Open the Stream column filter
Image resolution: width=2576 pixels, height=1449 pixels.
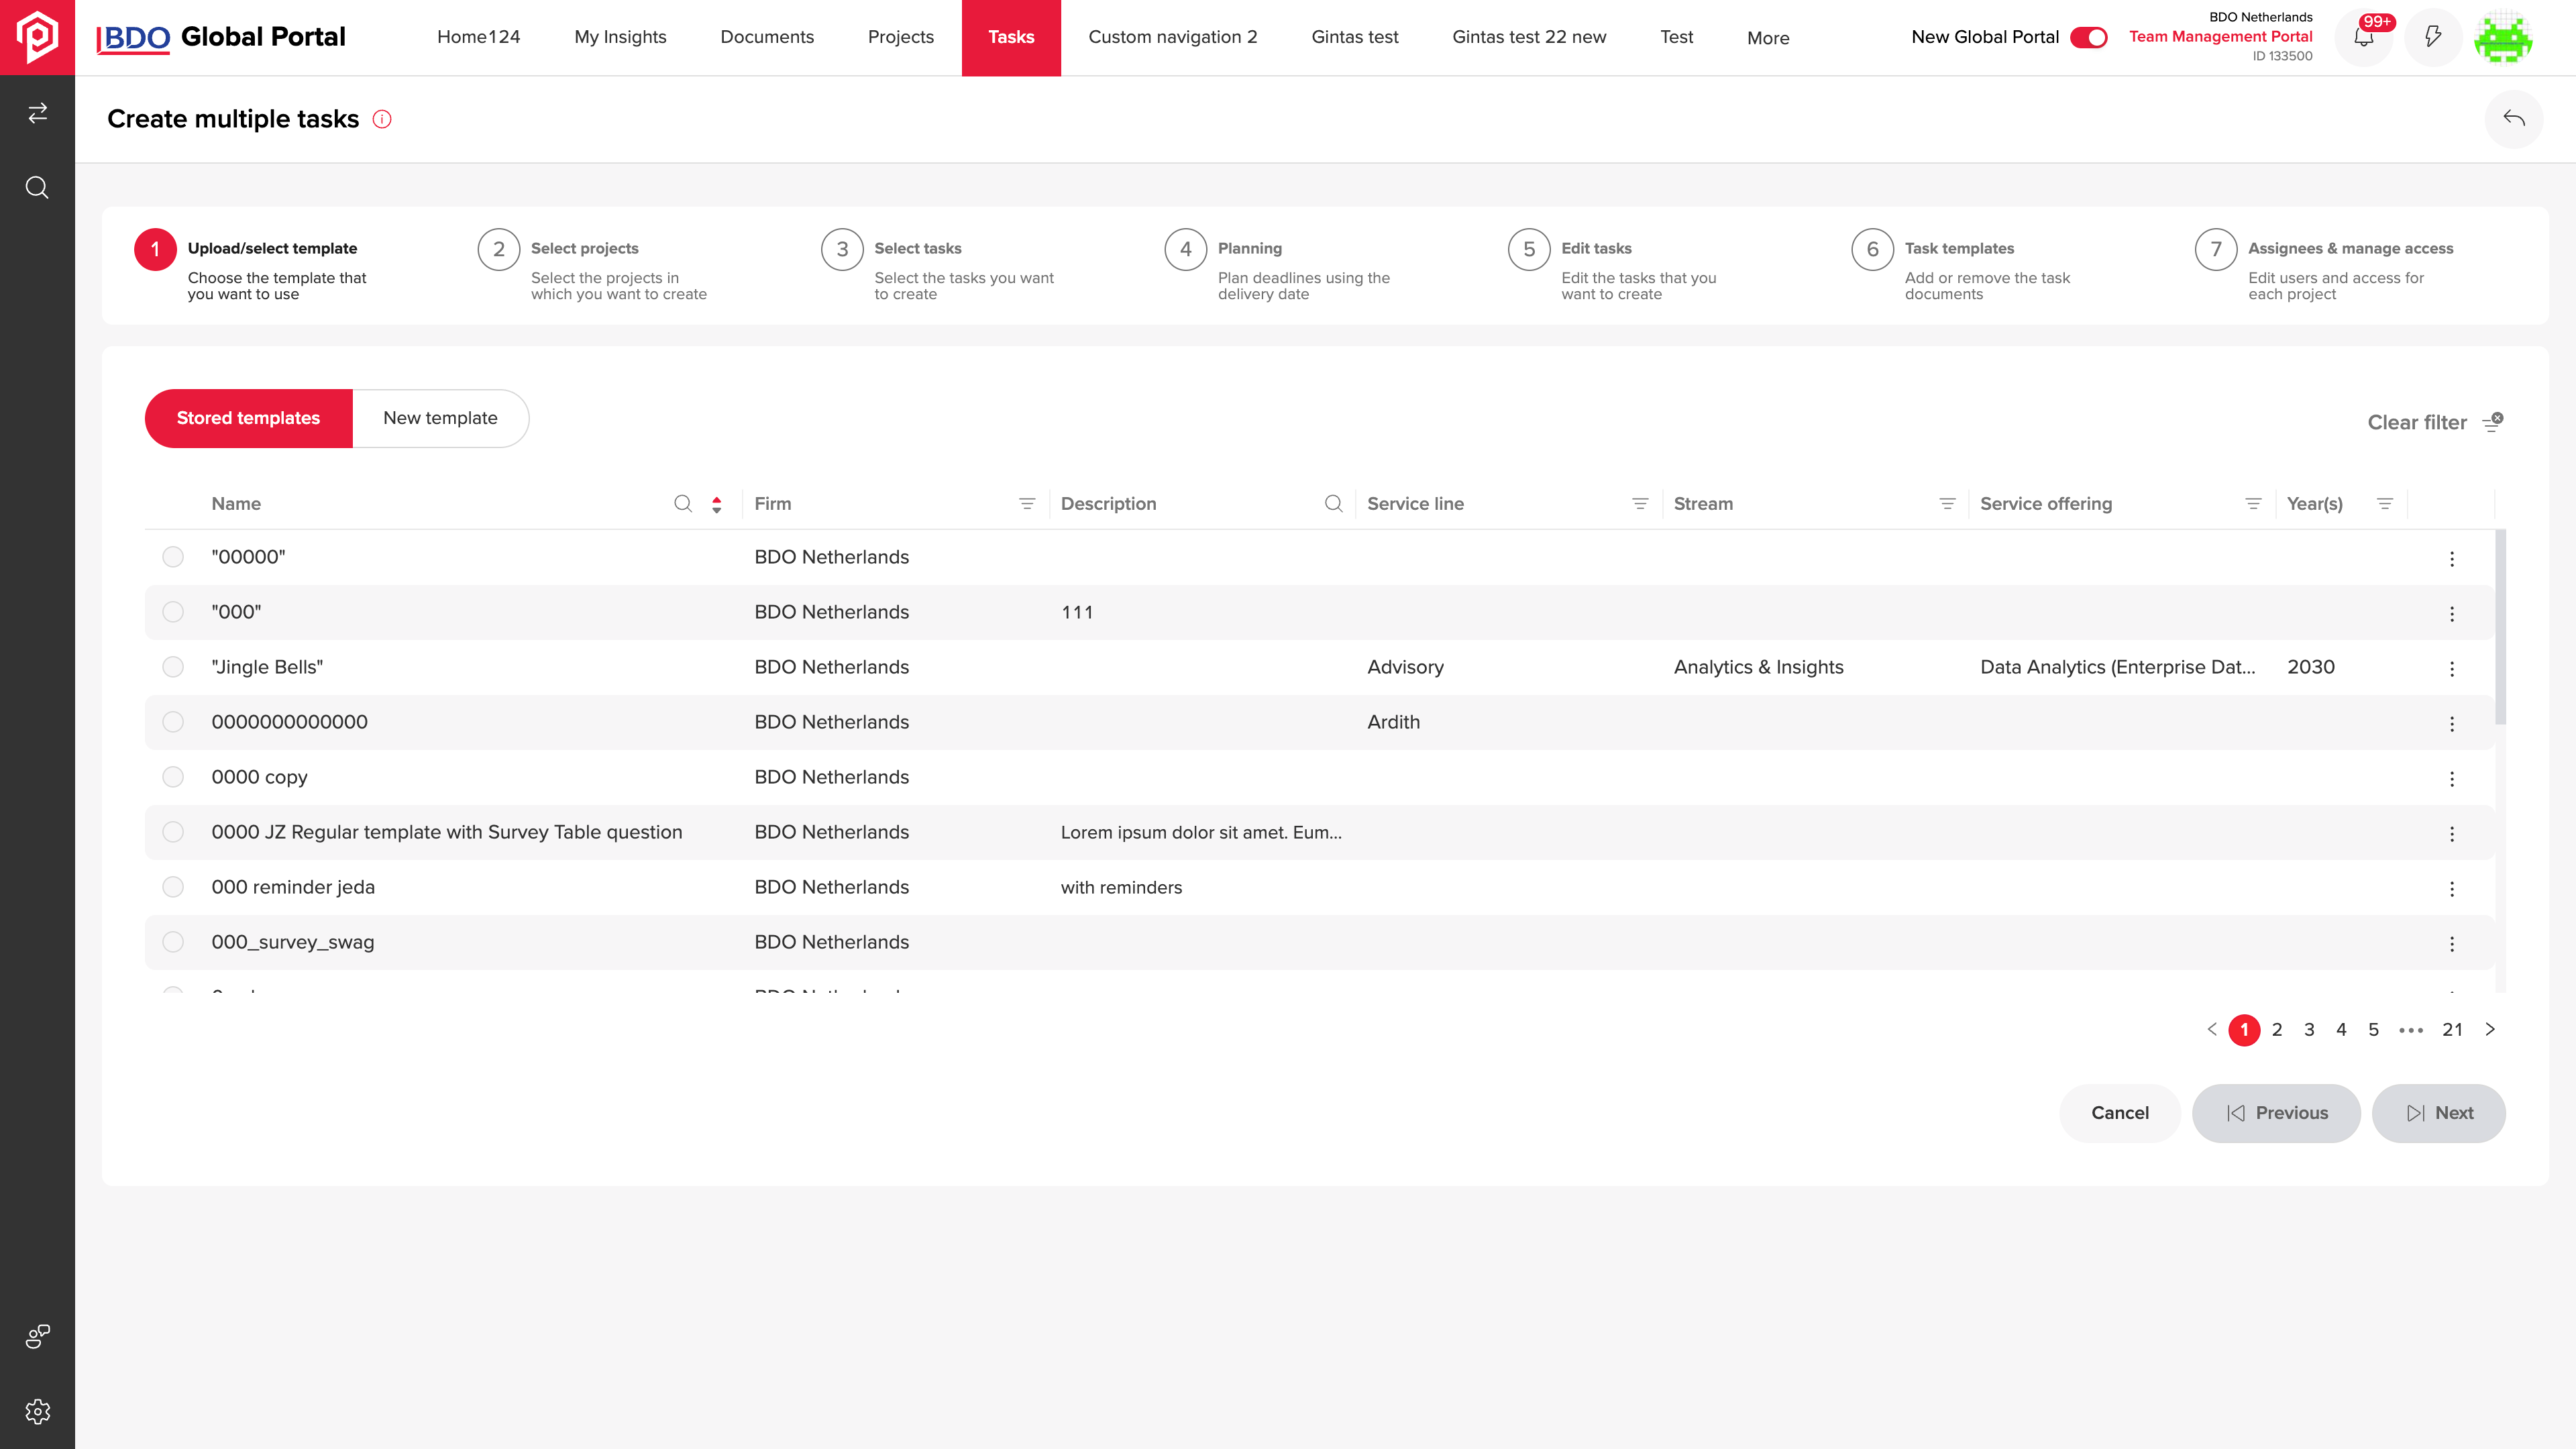[1947, 504]
